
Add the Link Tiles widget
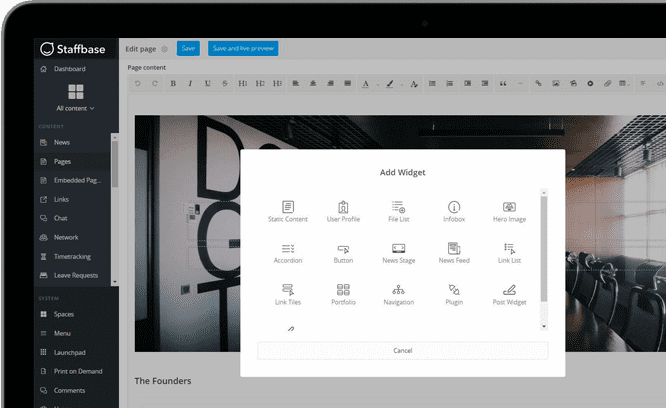tap(288, 295)
